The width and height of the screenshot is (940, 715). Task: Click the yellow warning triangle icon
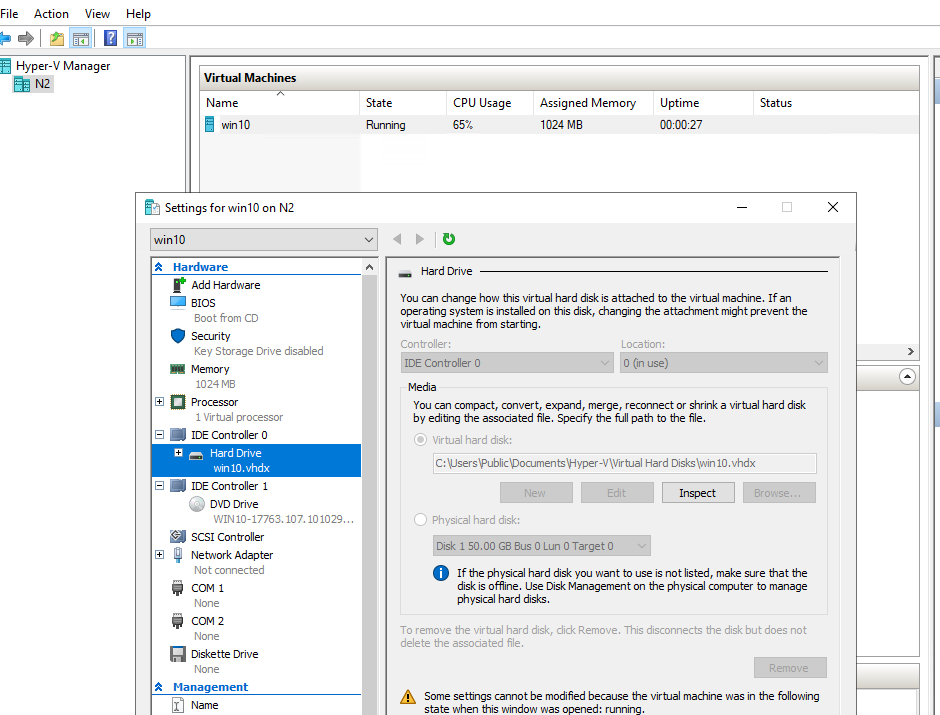[x=408, y=696]
